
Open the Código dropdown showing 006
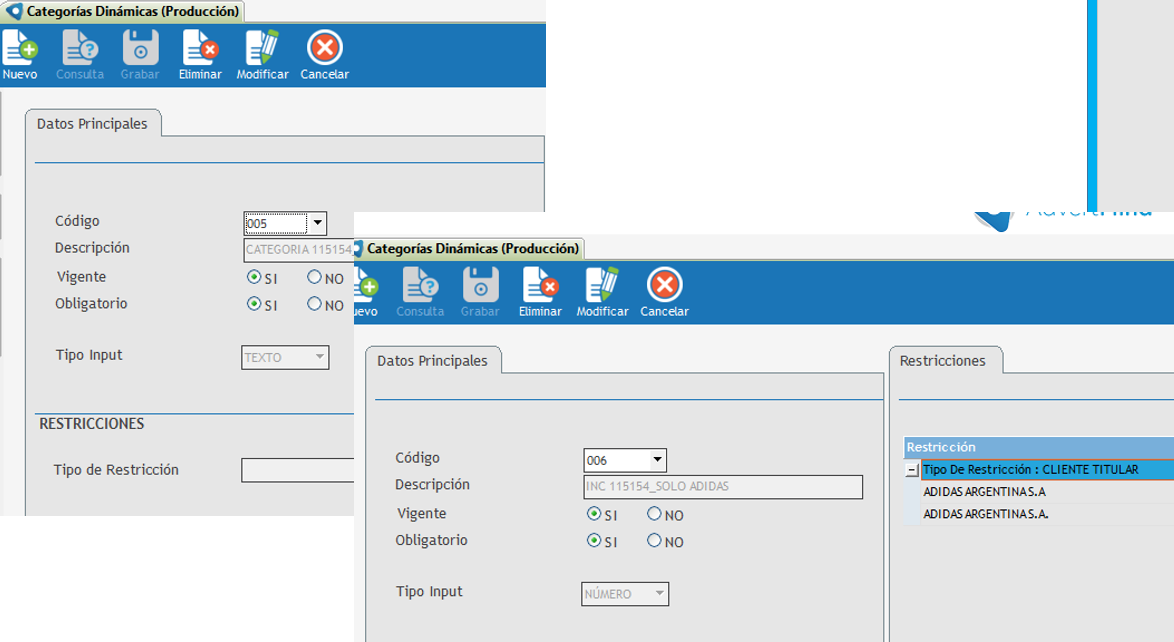657,460
